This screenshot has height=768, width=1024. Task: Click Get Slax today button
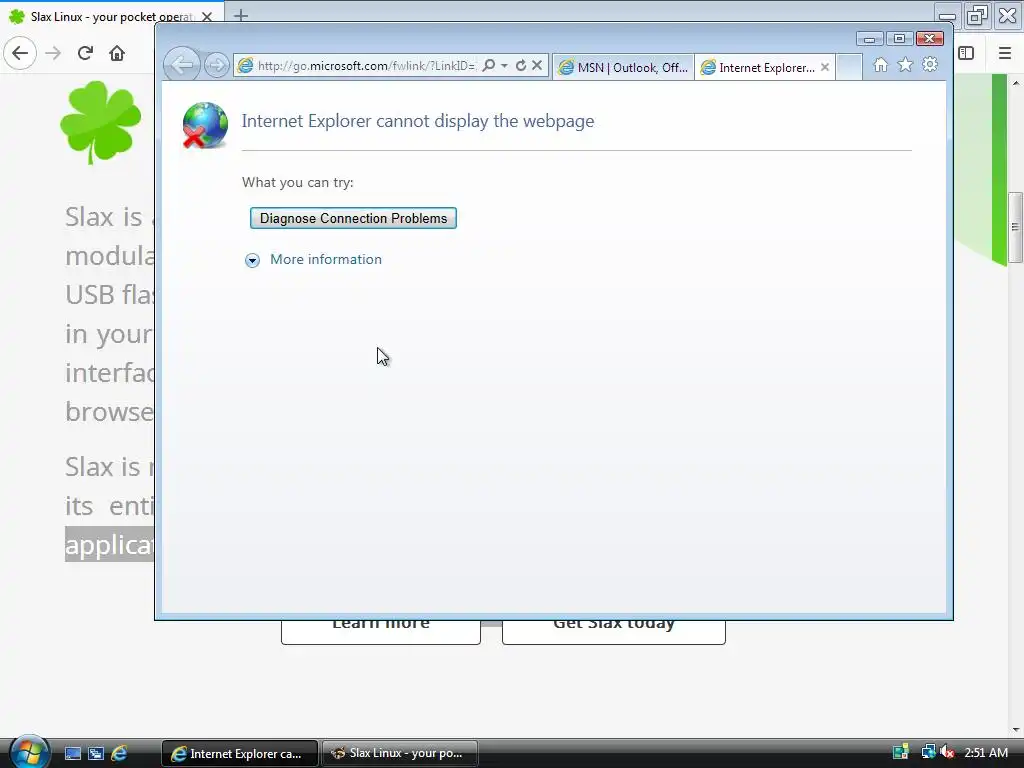click(x=614, y=631)
